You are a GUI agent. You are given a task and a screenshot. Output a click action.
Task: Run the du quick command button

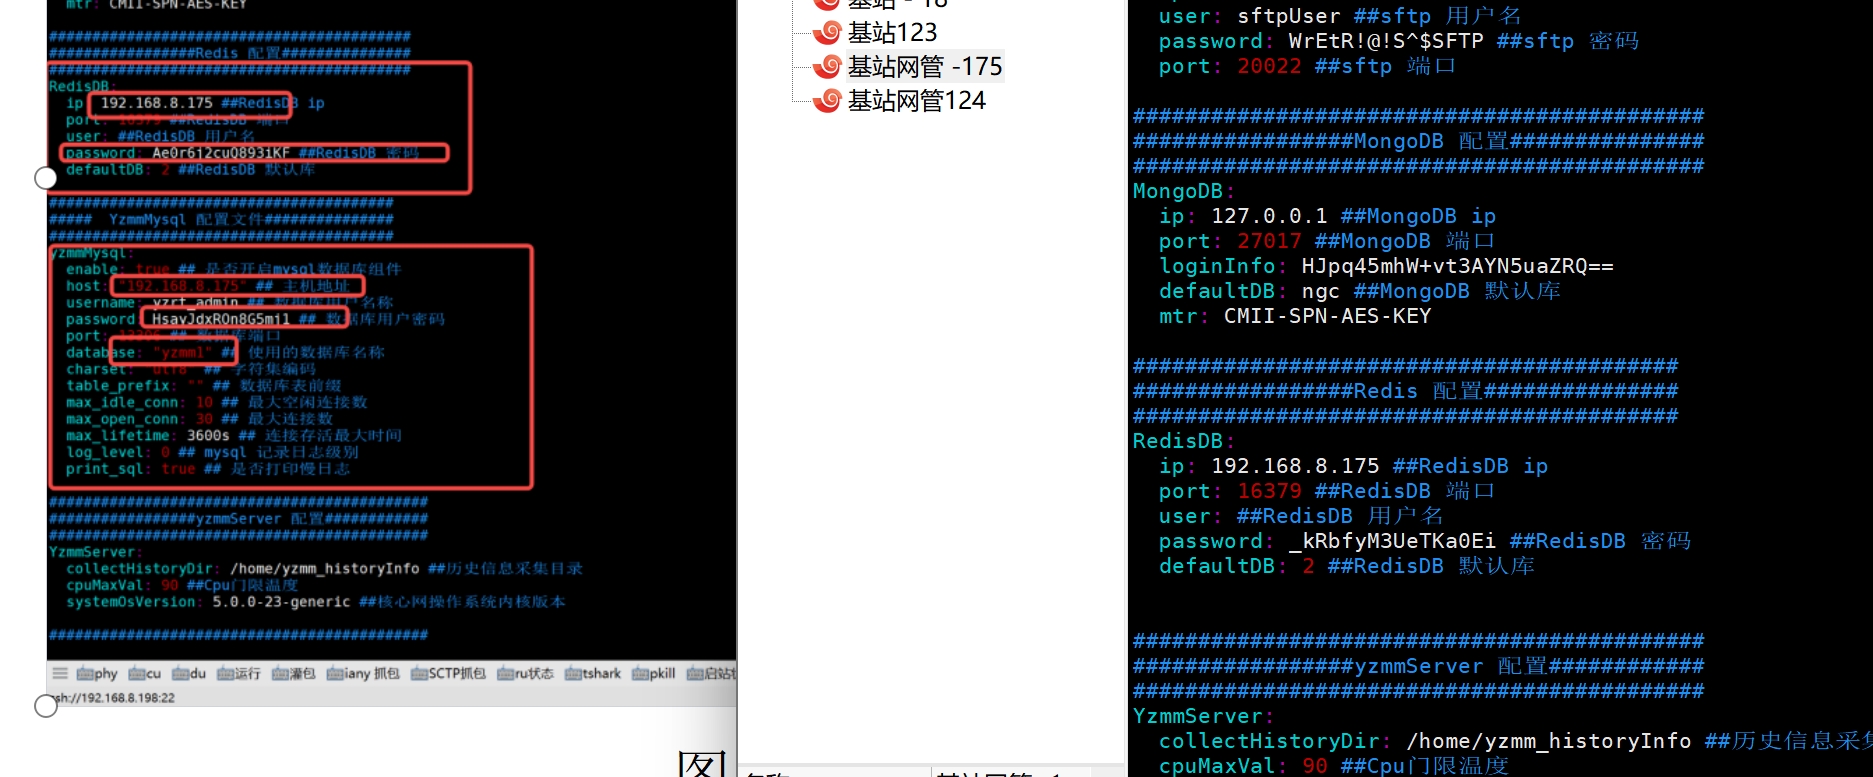(x=189, y=673)
